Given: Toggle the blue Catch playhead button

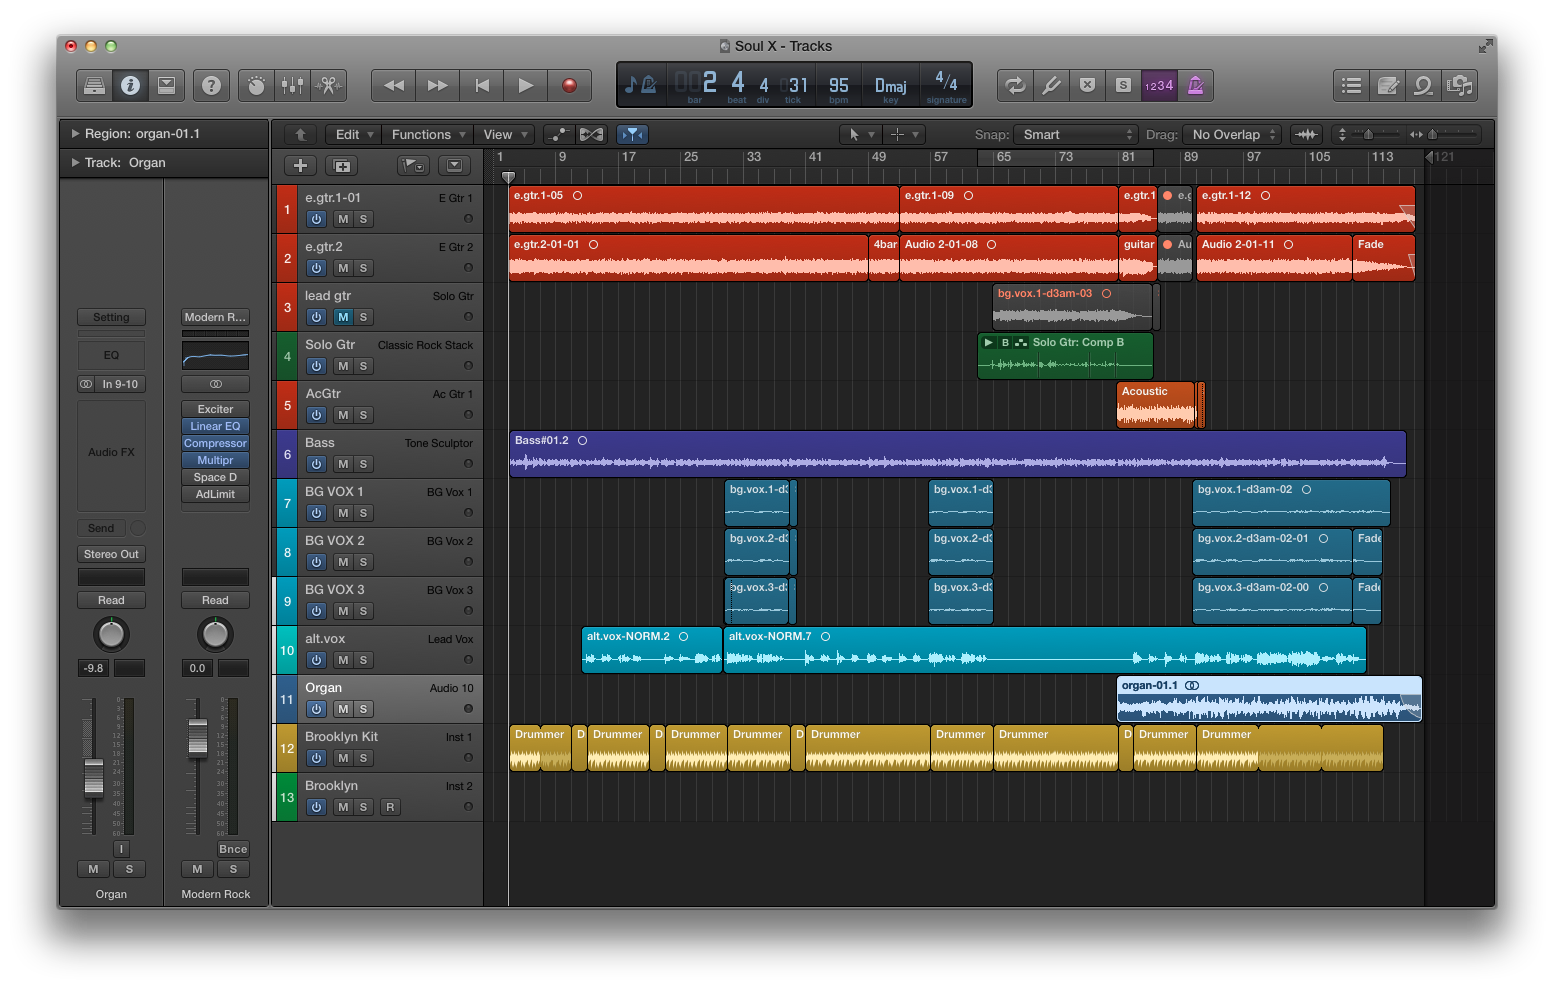Looking at the screenshot, I should tap(633, 134).
